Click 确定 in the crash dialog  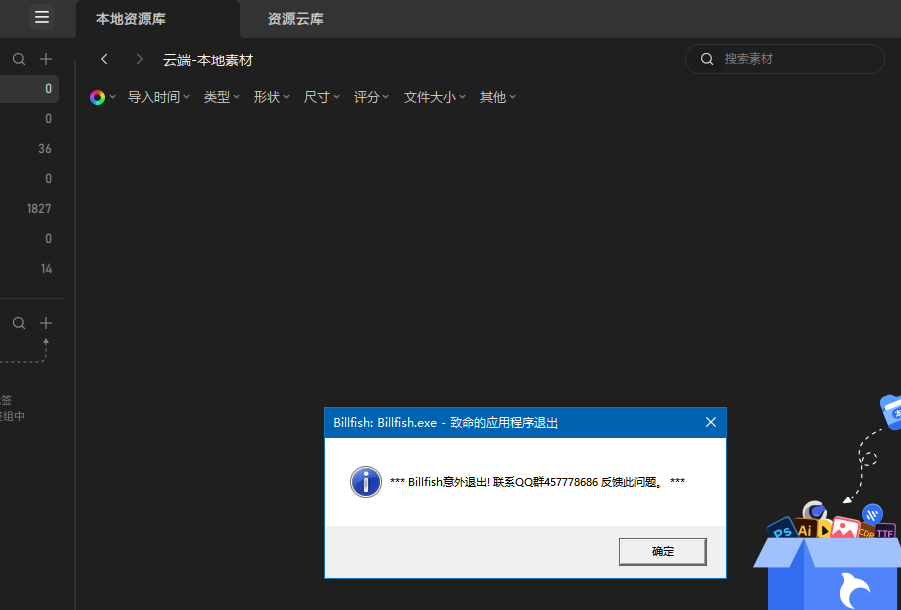coord(663,551)
